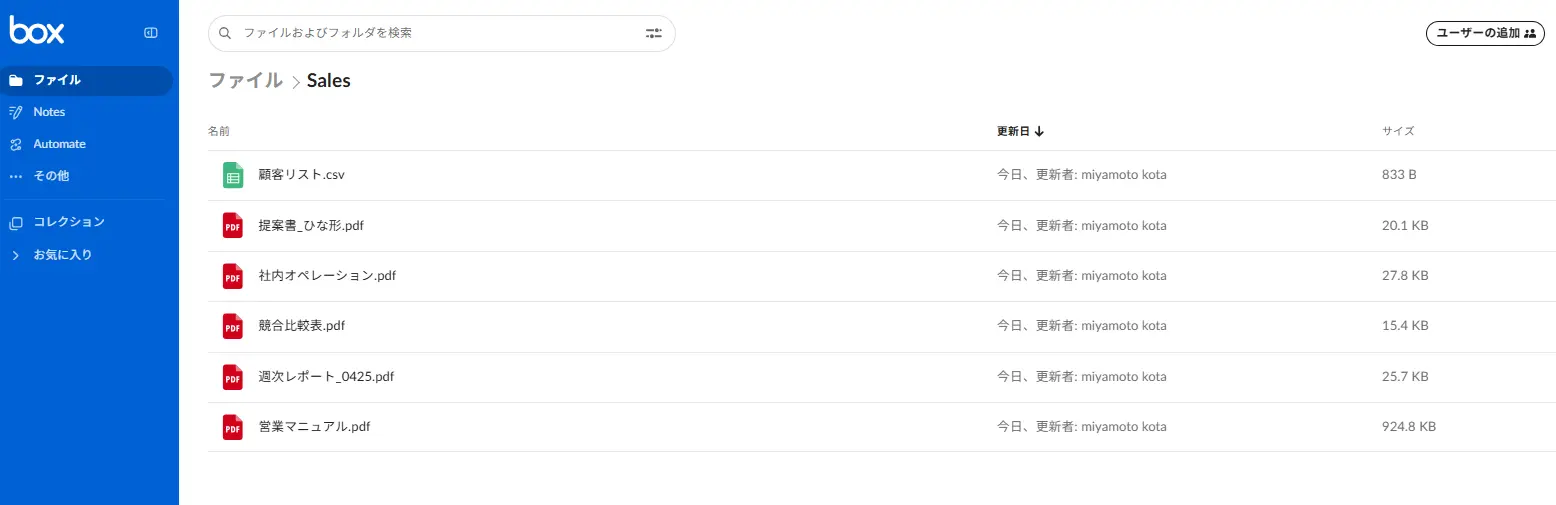Click the magnifier search icon
This screenshot has height=505, width=1556.
coord(225,33)
